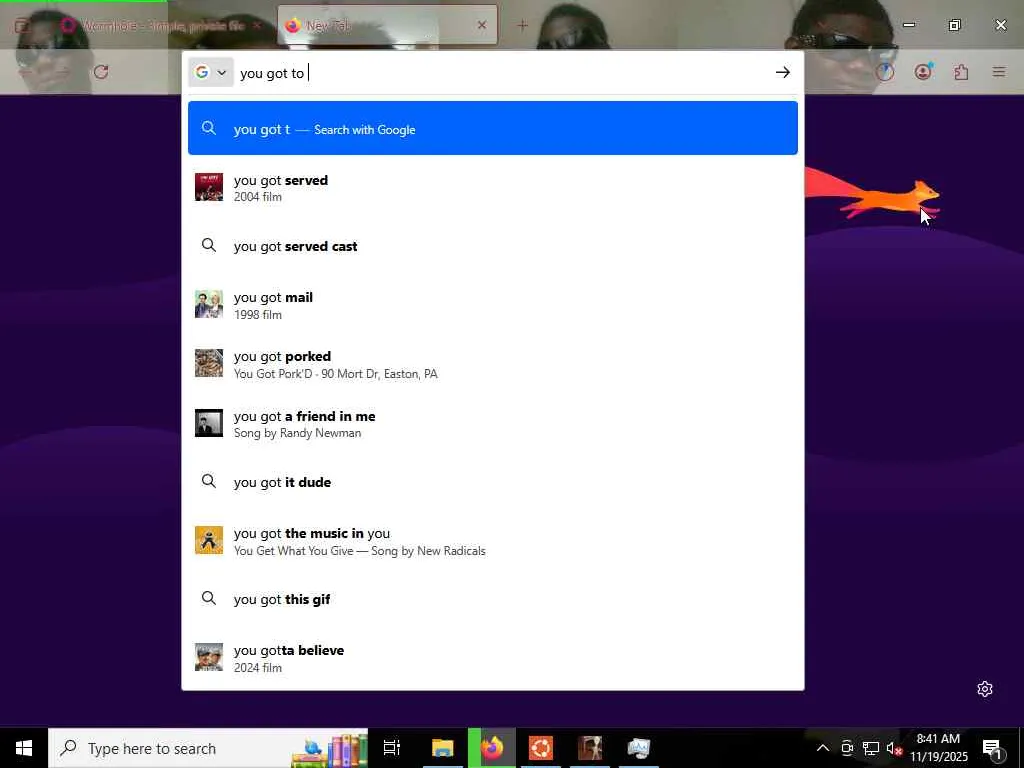Open the clock showing 8:41 AM

938,748
